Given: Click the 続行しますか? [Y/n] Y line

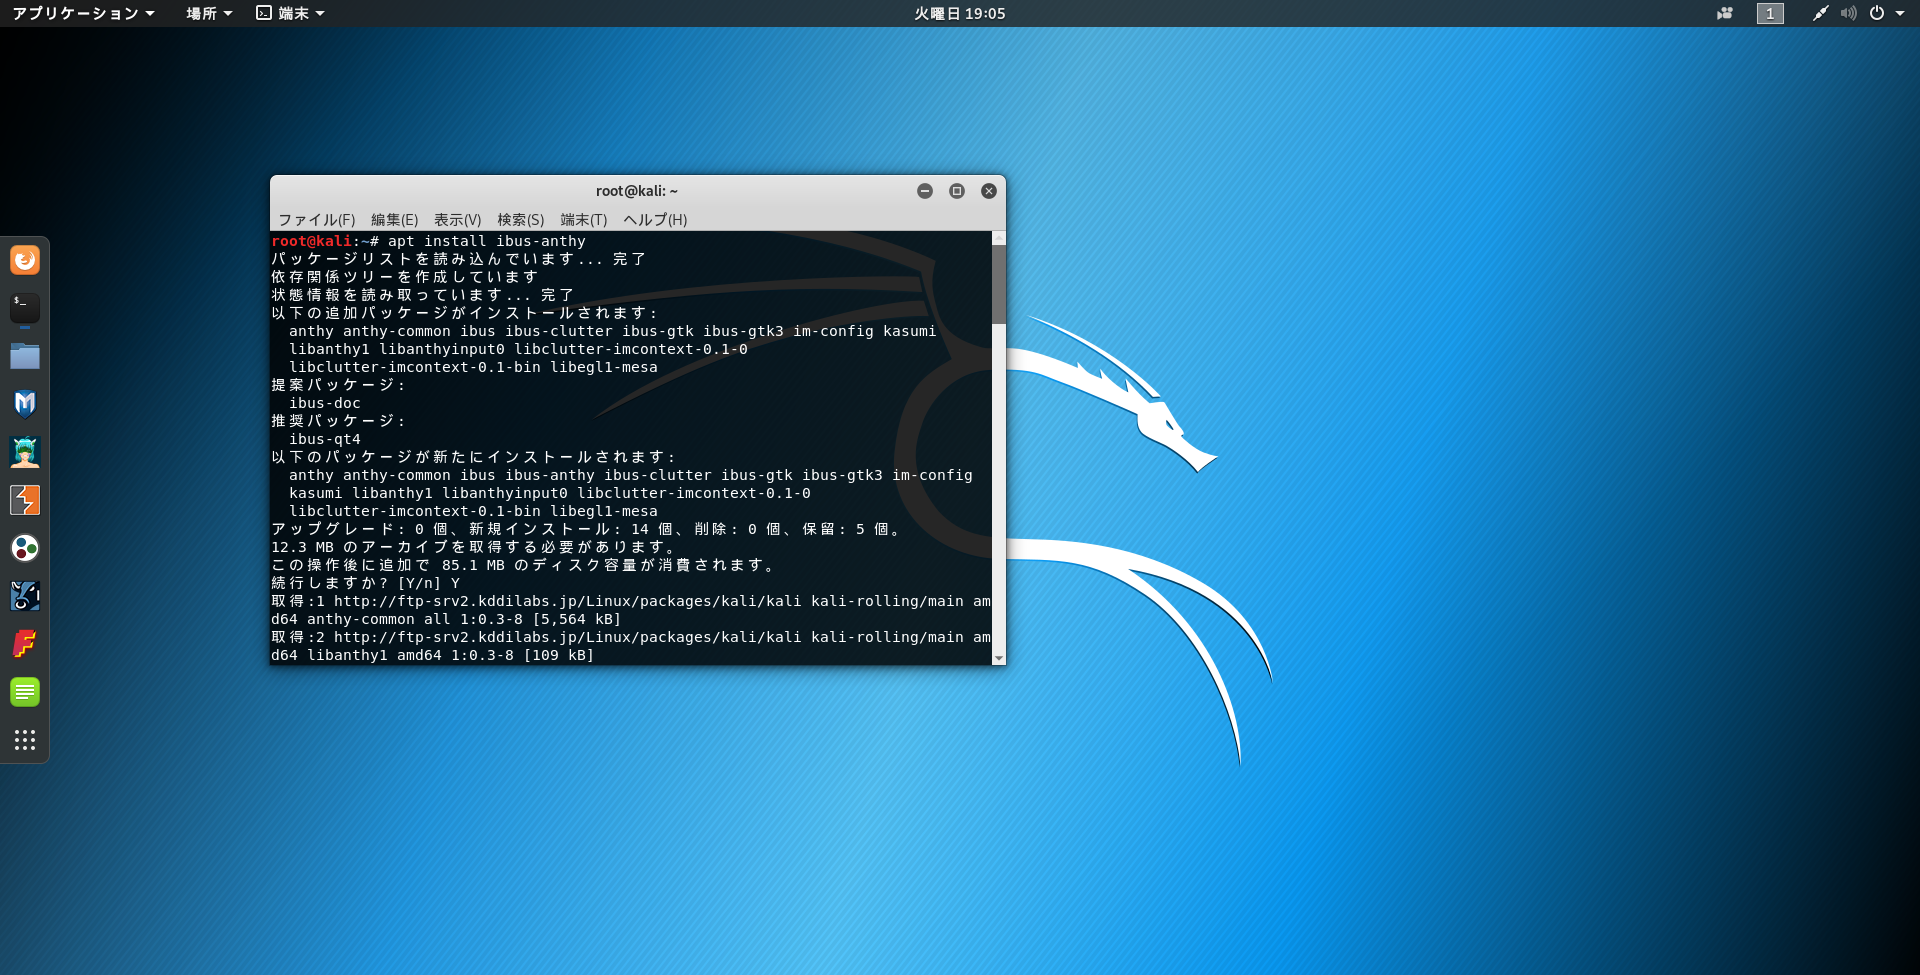Looking at the screenshot, I should (366, 583).
